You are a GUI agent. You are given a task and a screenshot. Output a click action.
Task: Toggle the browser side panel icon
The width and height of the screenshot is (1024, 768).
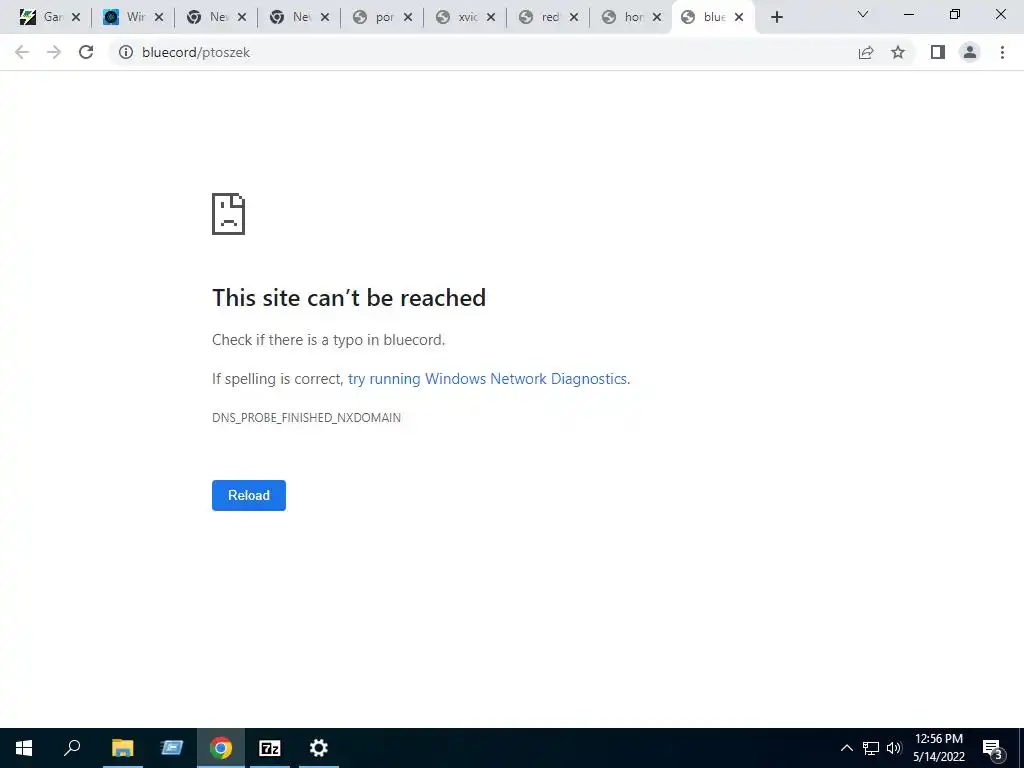[938, 52]
